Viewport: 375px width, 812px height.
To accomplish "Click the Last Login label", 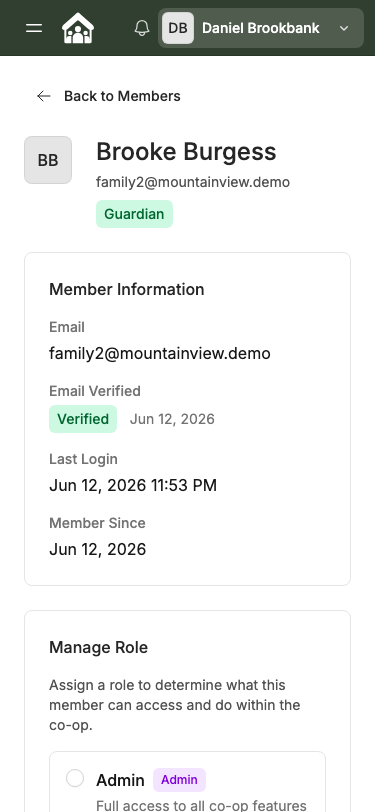I will [x=83, y=459].
